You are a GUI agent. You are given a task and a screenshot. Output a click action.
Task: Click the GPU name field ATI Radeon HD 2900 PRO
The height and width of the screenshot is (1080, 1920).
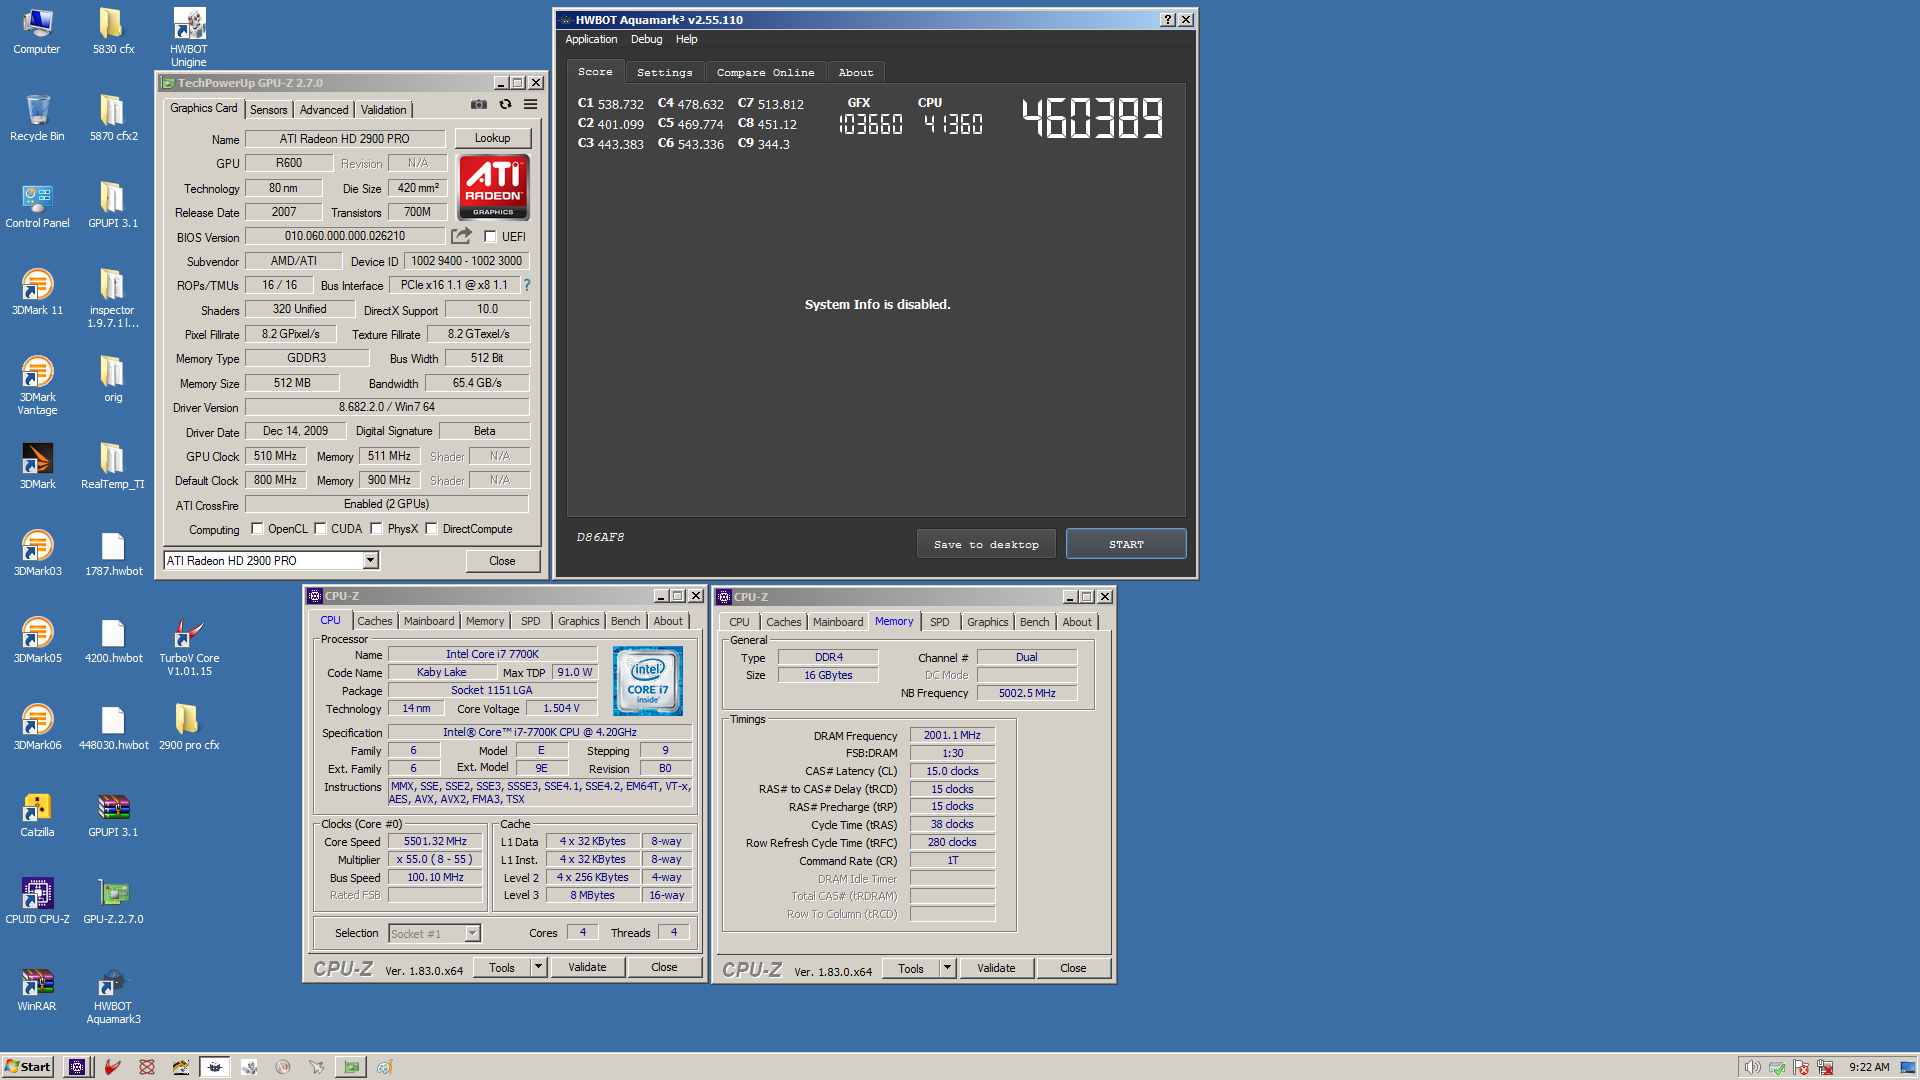[345, 139]
